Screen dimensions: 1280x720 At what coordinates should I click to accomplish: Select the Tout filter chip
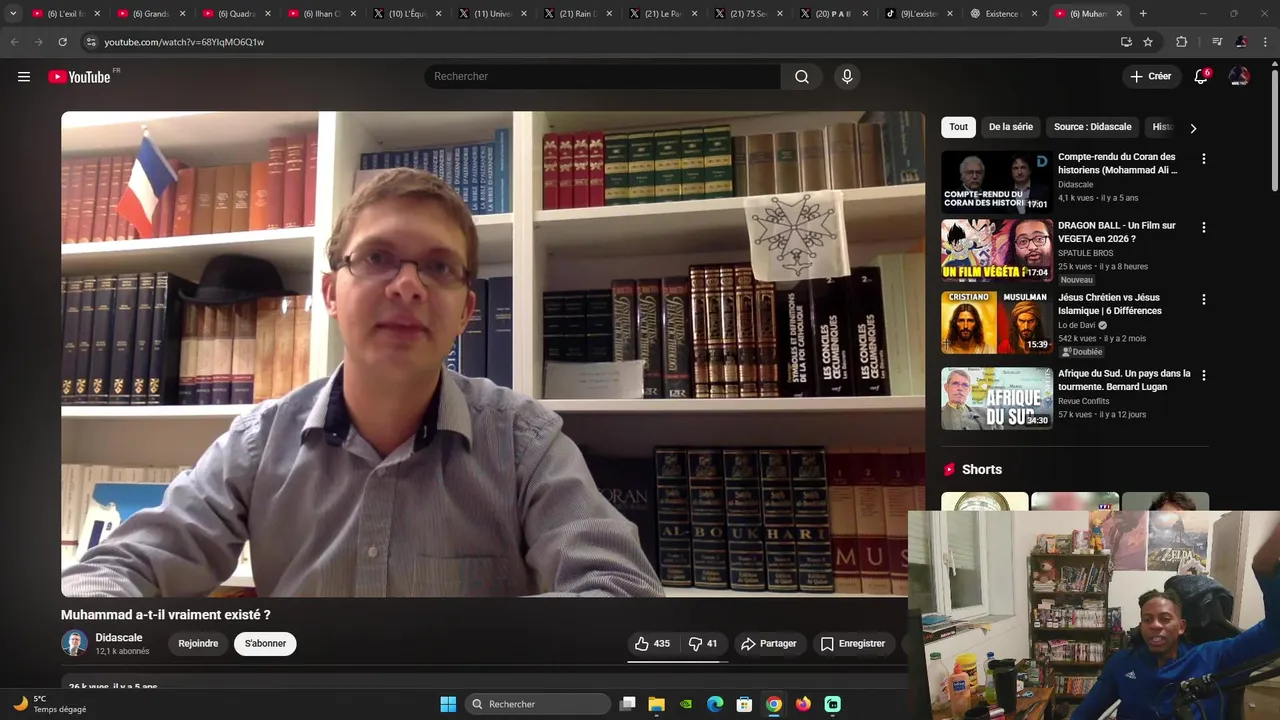(958, 127)
